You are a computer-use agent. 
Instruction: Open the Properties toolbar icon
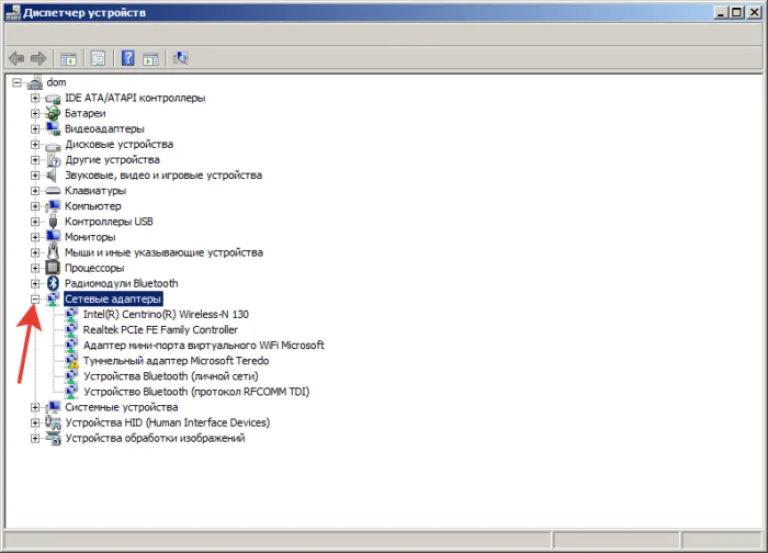point(98,59)
